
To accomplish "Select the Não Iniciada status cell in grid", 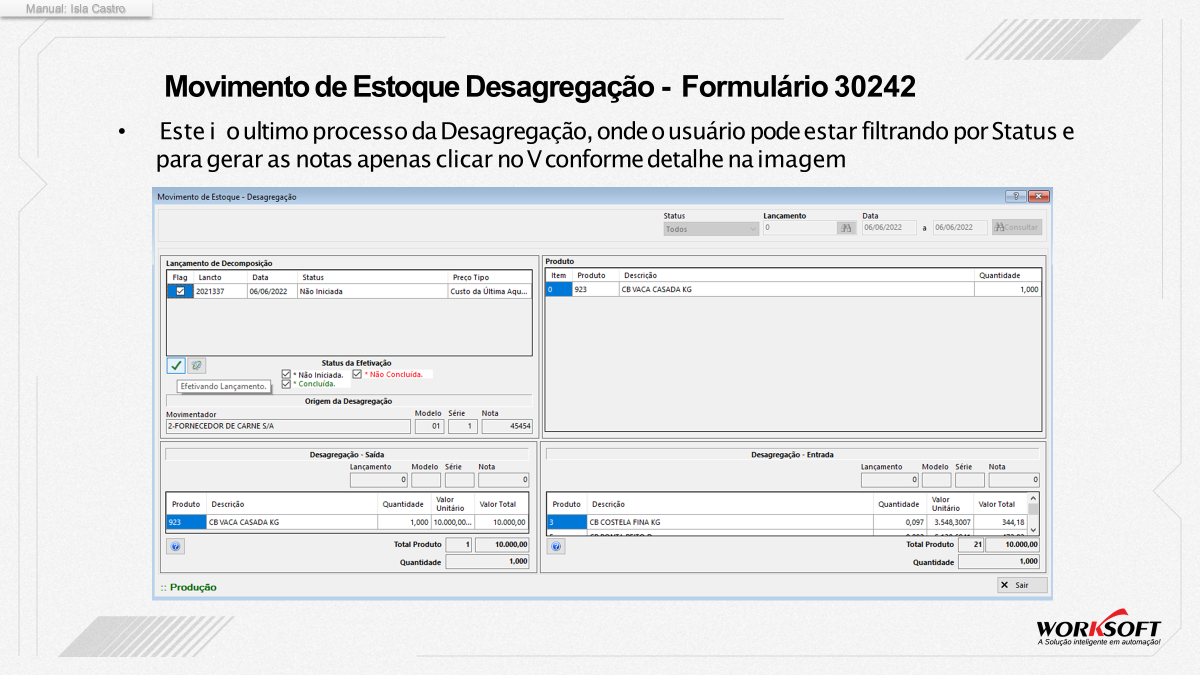I will [x=372, y=291].
